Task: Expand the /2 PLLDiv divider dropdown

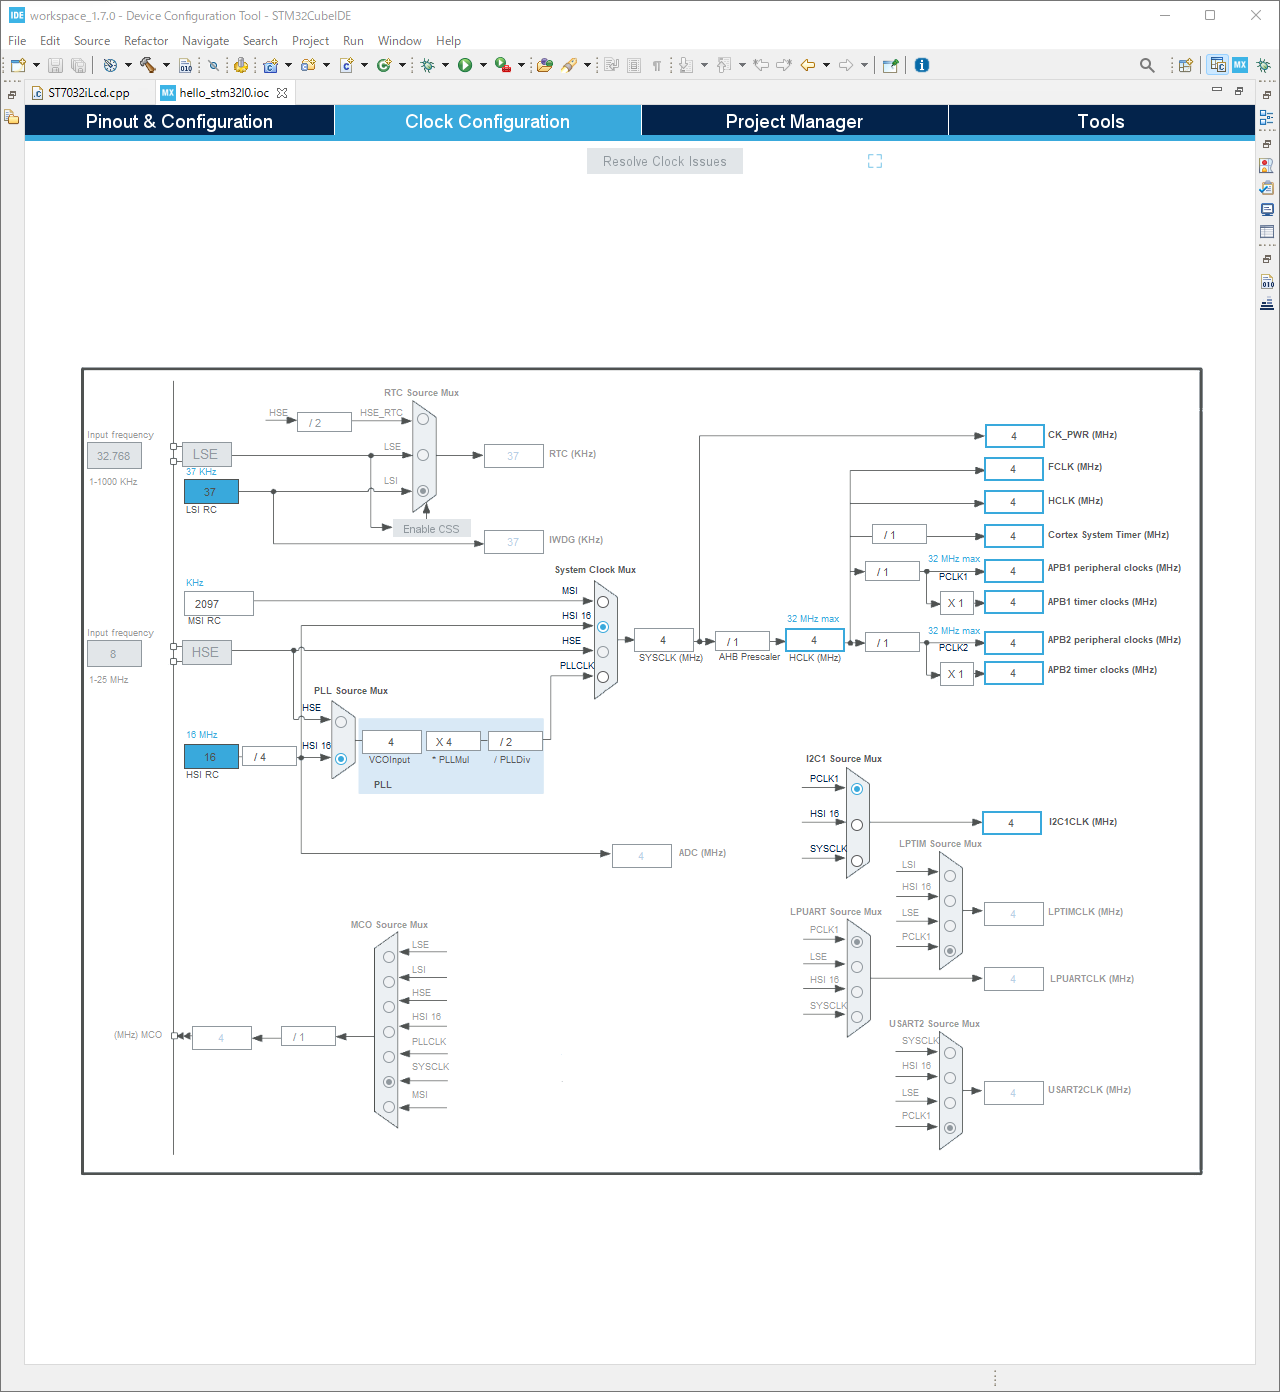Action: pyautogui.click(x=515, y=742)
